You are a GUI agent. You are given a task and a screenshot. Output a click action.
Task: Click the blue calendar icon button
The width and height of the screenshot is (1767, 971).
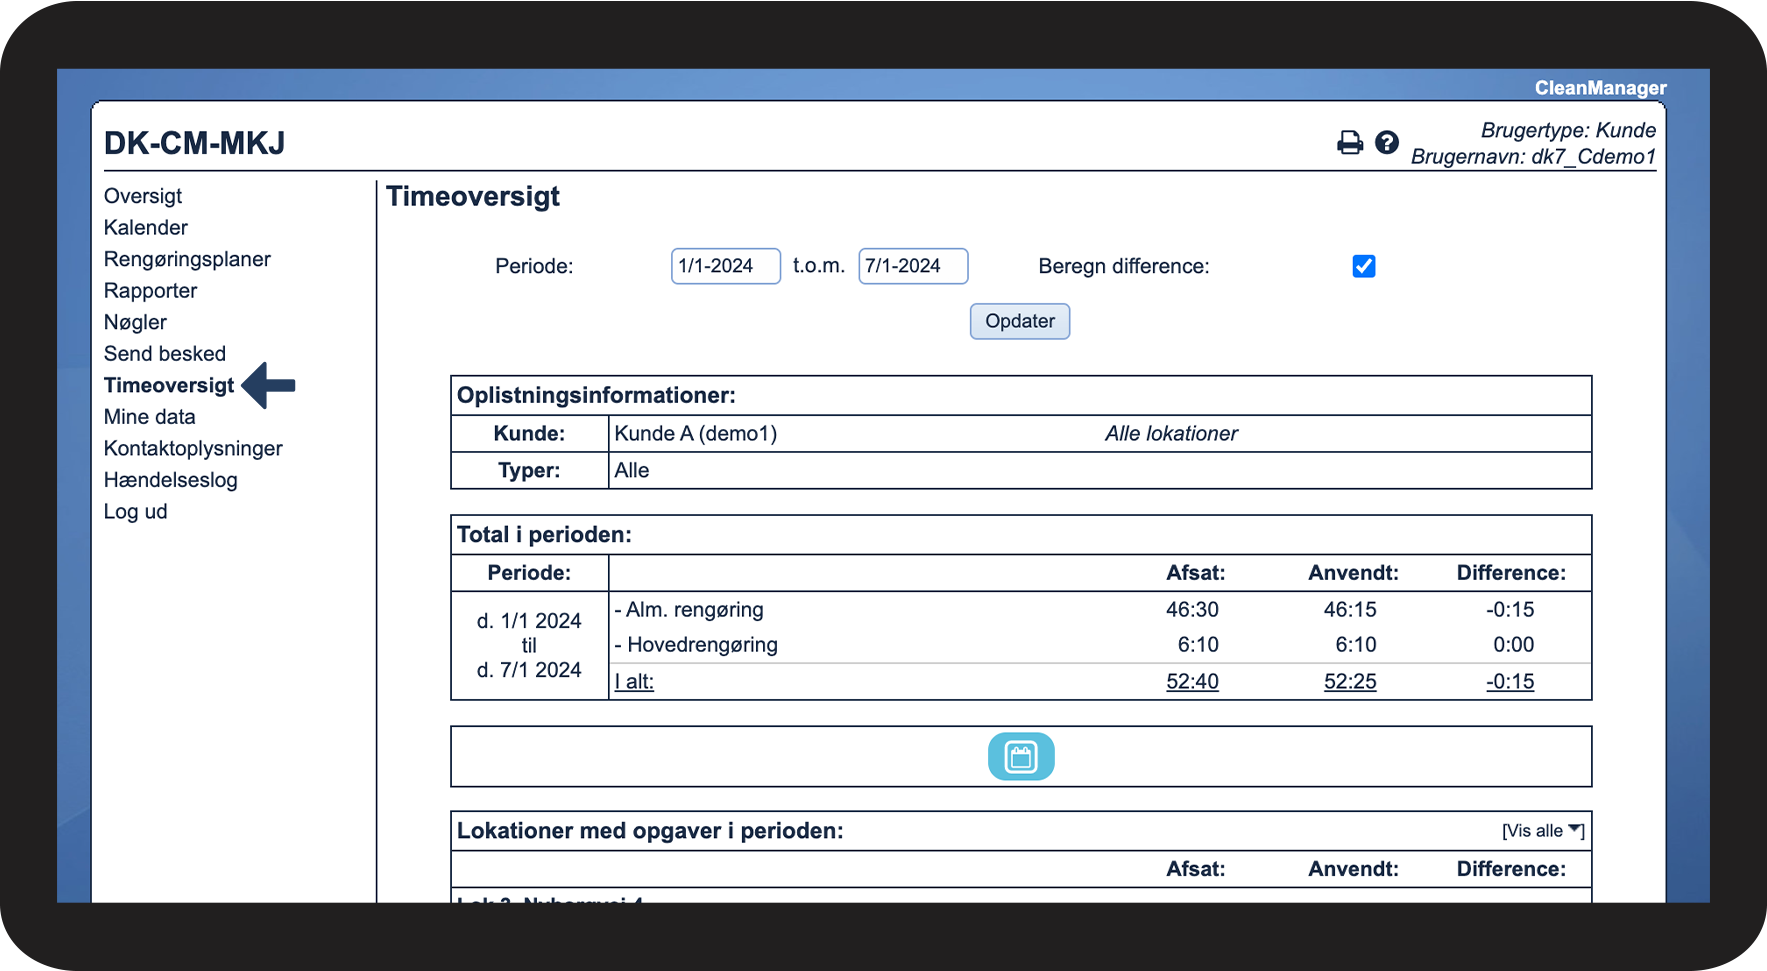(1020, 757)
